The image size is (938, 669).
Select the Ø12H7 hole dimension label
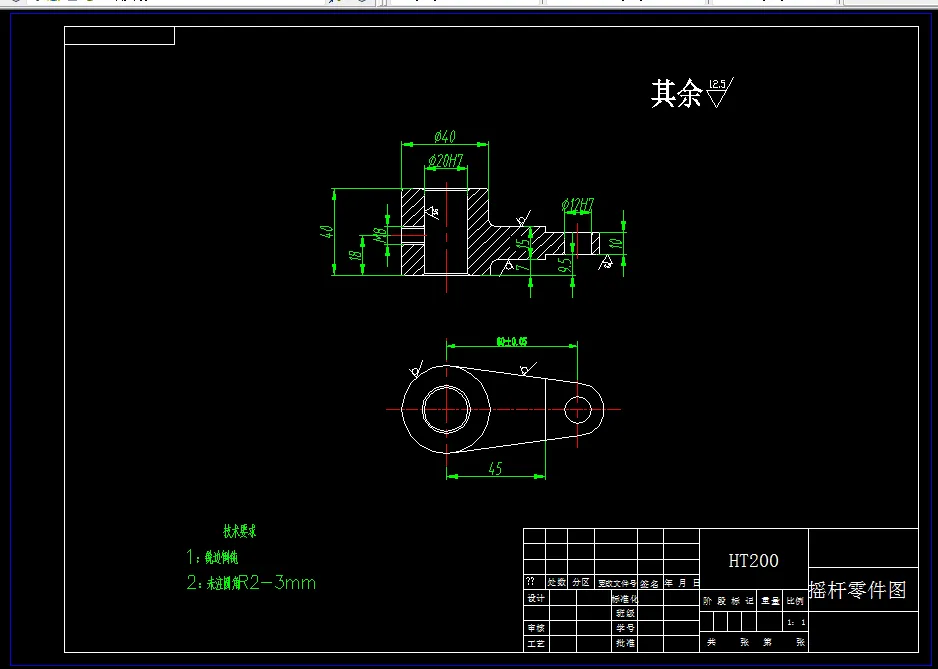578,205
